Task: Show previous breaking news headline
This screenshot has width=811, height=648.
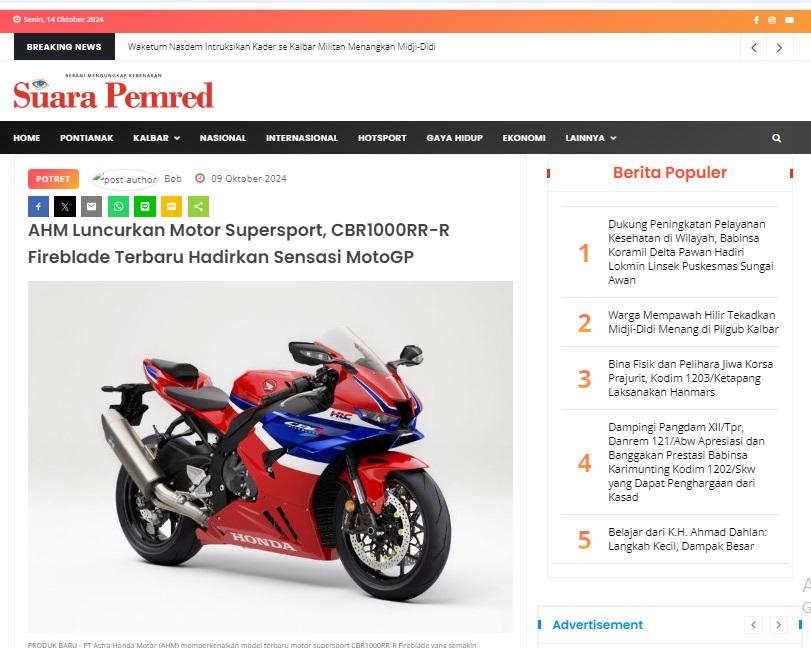Action: 754,48
